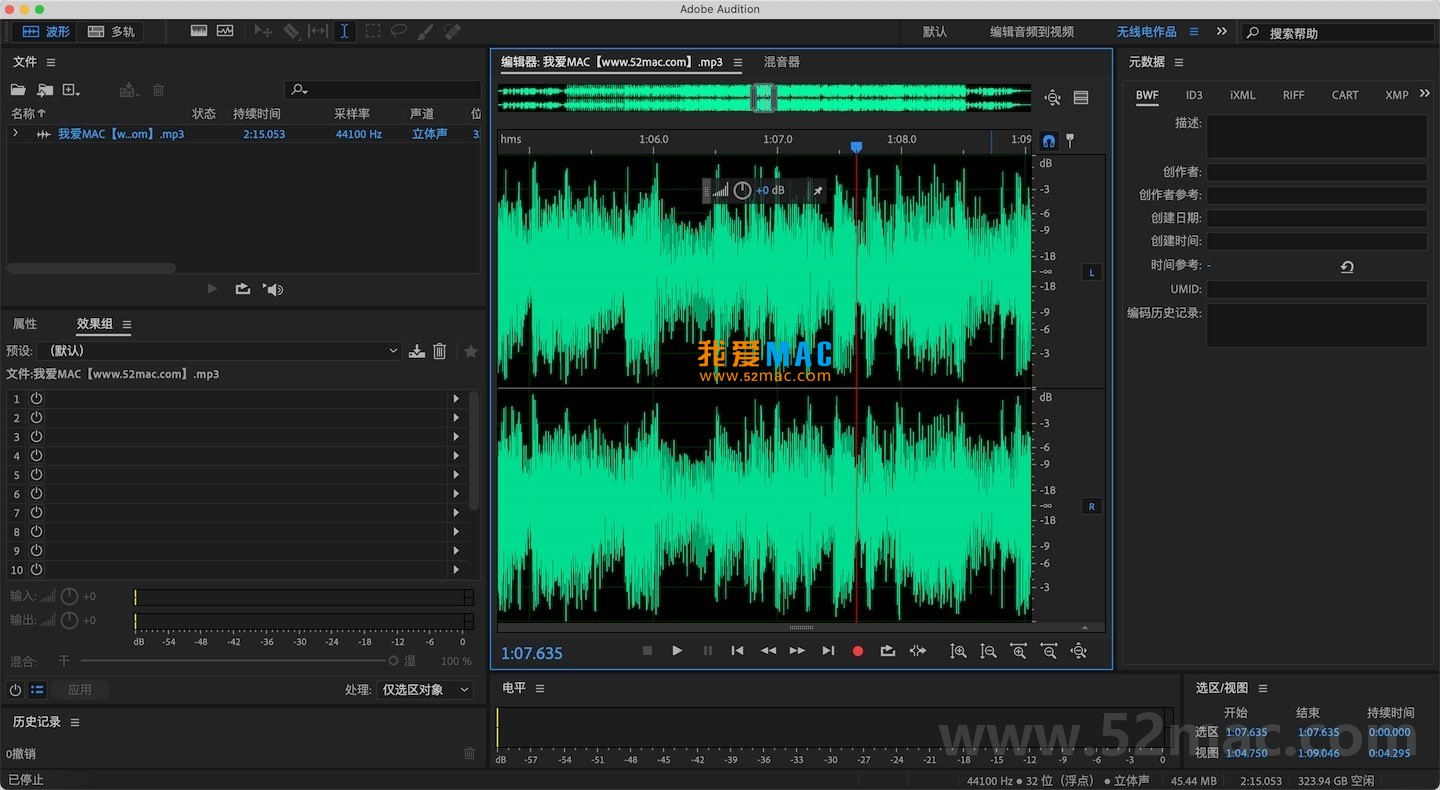Switch to the 混音器 tab
Screen dimensions: 1440x790
point(782,62)
